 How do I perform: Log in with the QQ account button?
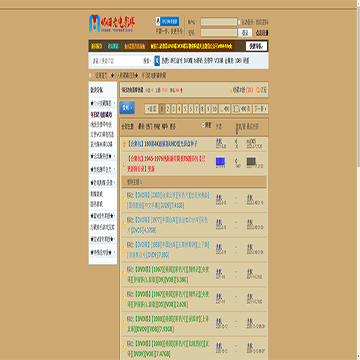click(167, 22)
